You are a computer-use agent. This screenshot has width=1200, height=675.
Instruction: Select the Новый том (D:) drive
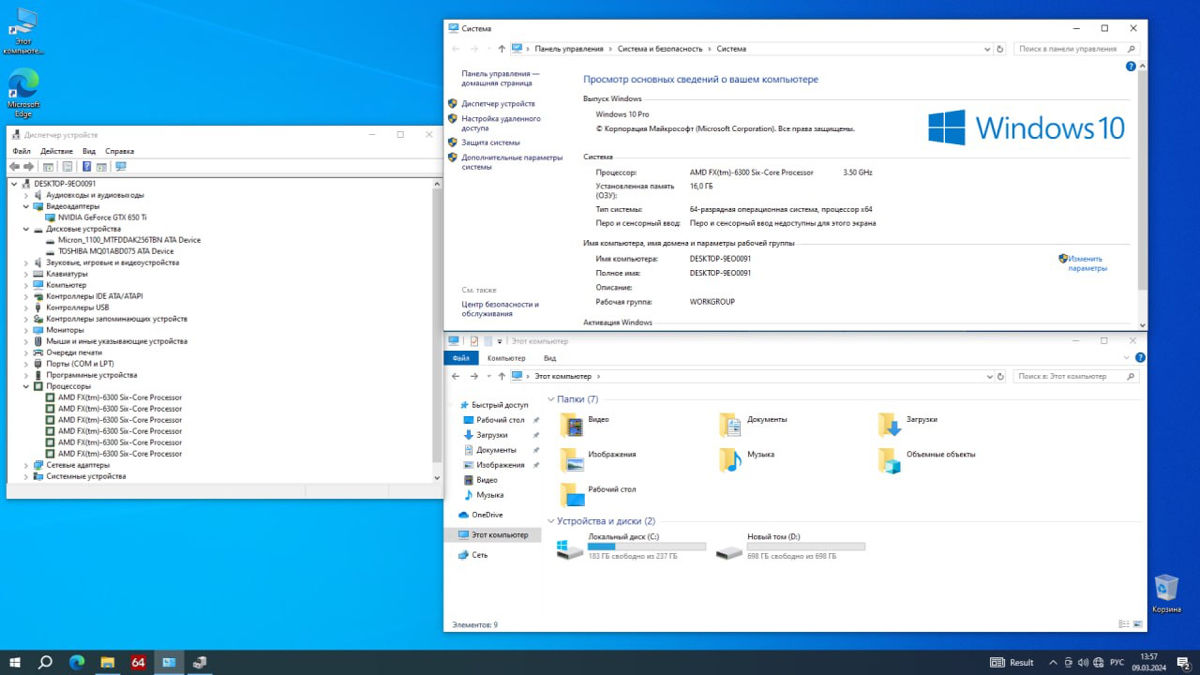click(x=790, y=546)
